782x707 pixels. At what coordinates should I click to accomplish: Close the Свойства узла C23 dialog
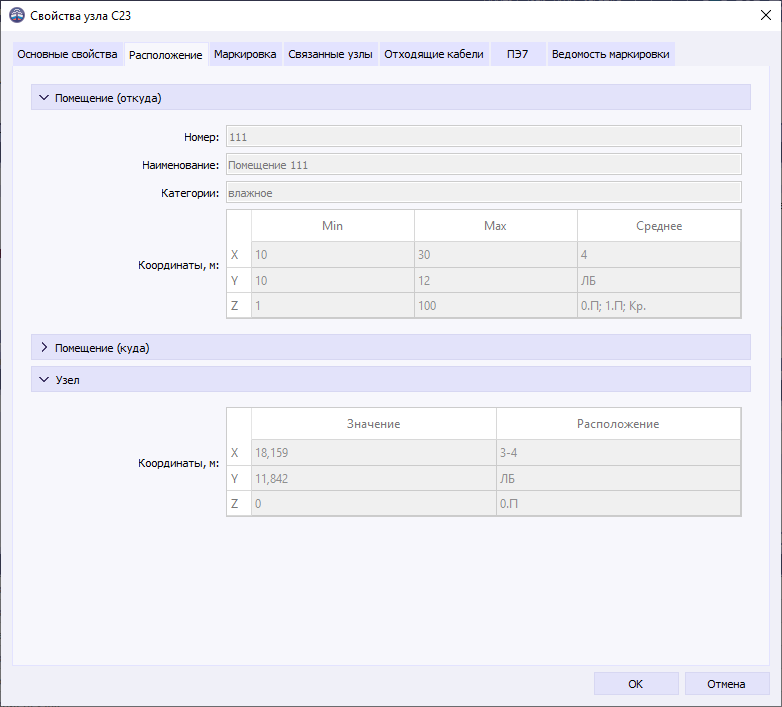point(766,15)
